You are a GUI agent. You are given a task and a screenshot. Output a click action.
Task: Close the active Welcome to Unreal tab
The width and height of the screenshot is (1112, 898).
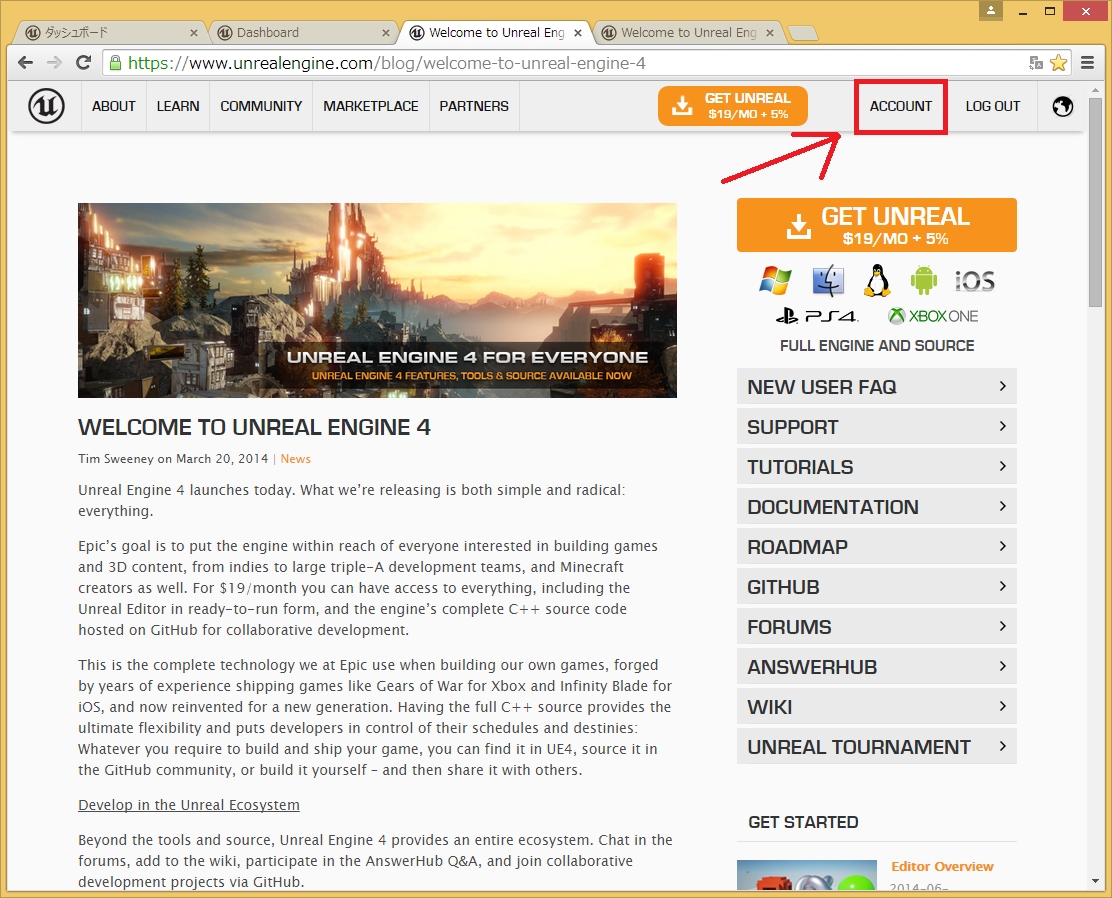click(578, 33)
